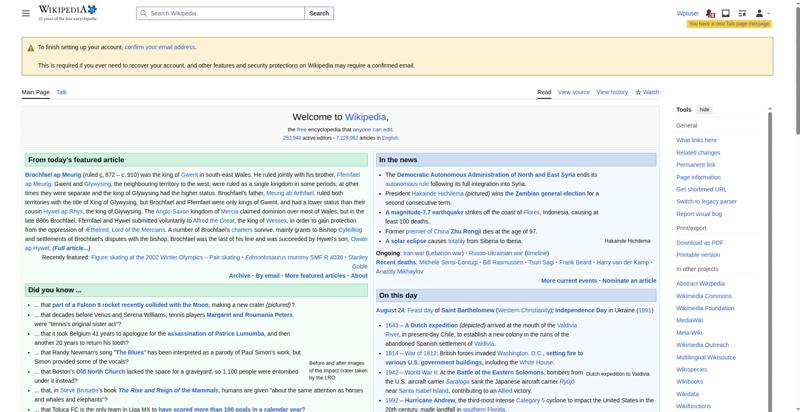Open Old North Church link

pyautogui.click(x=101, y=372)
